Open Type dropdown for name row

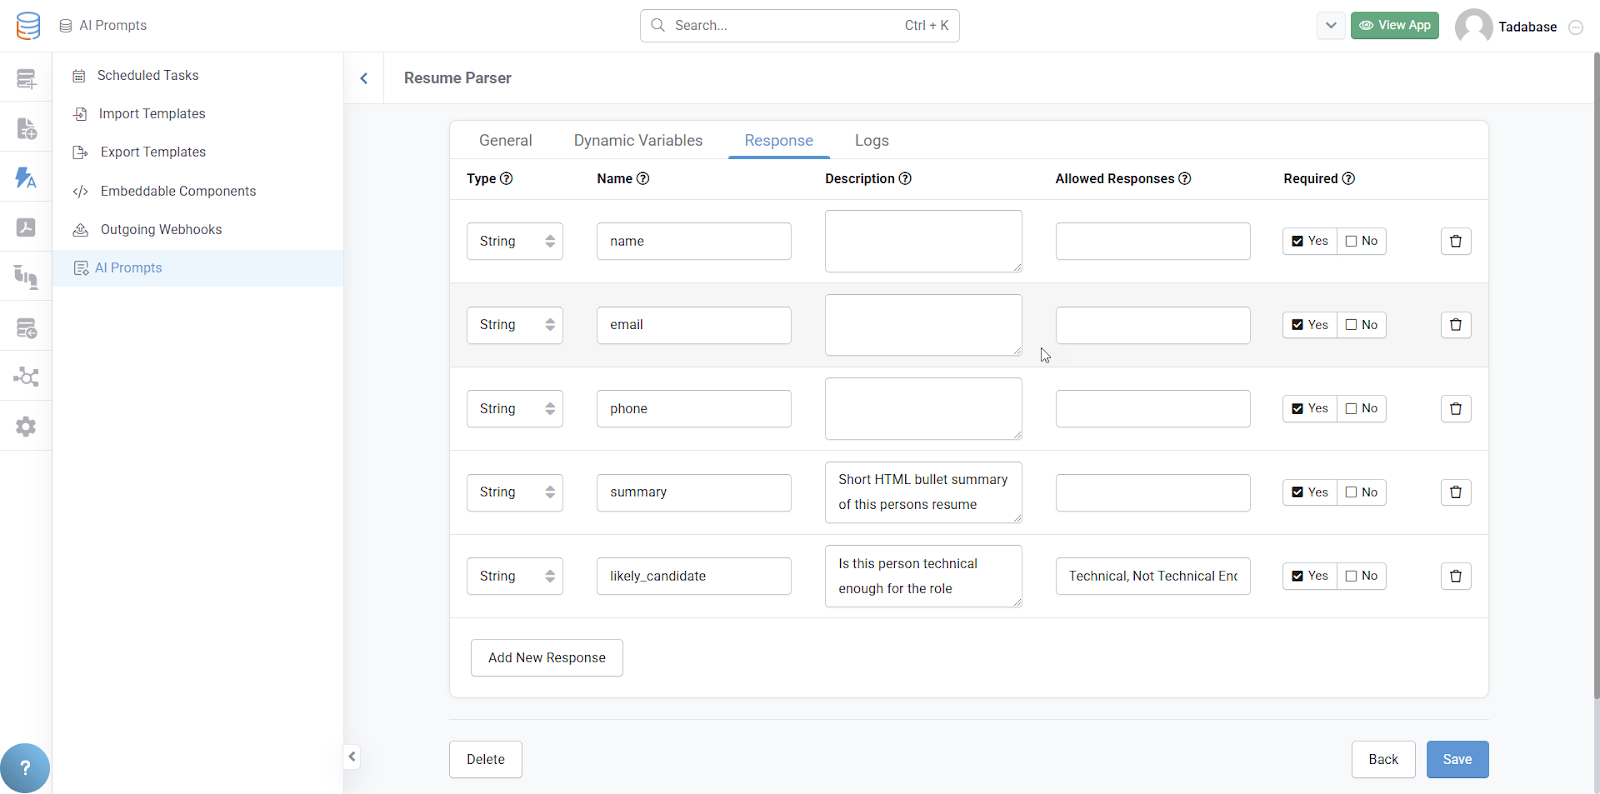515,241
